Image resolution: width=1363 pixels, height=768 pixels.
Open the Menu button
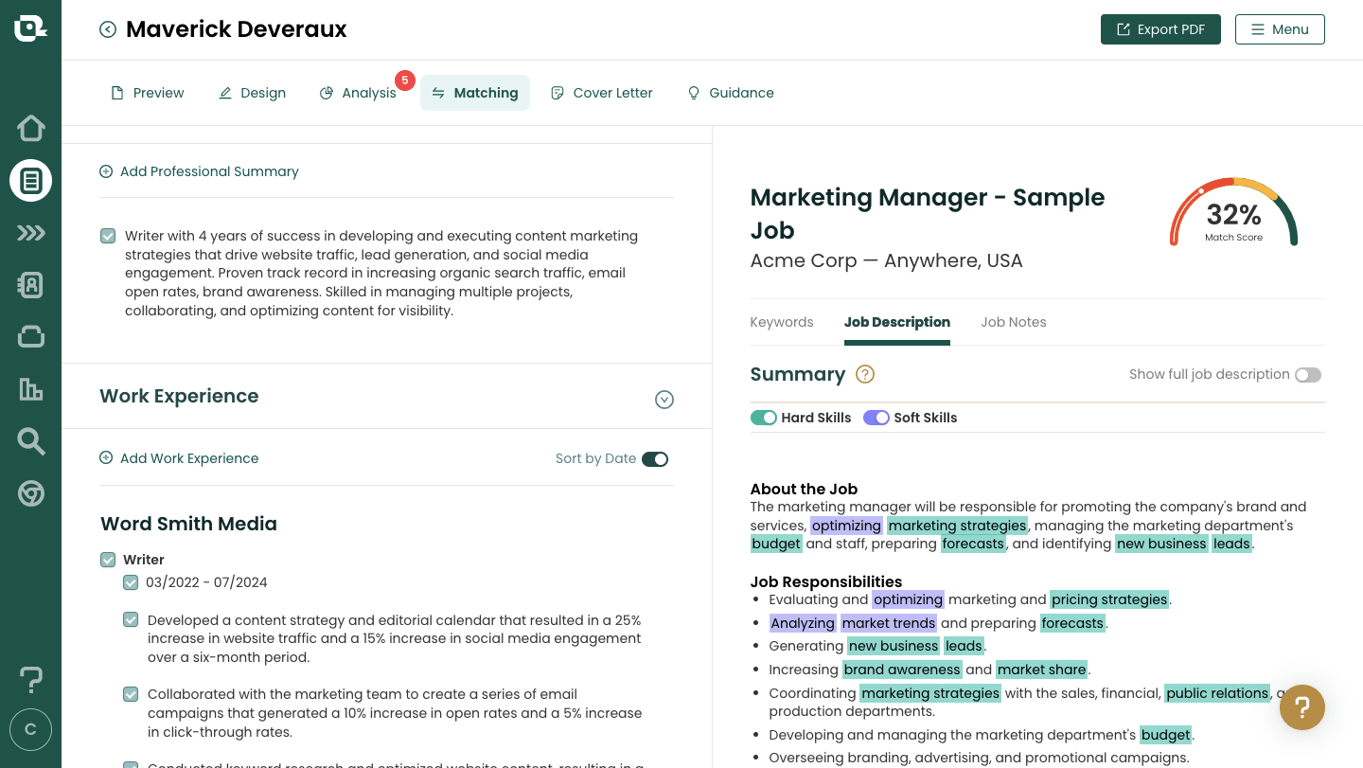[1279, 29]
